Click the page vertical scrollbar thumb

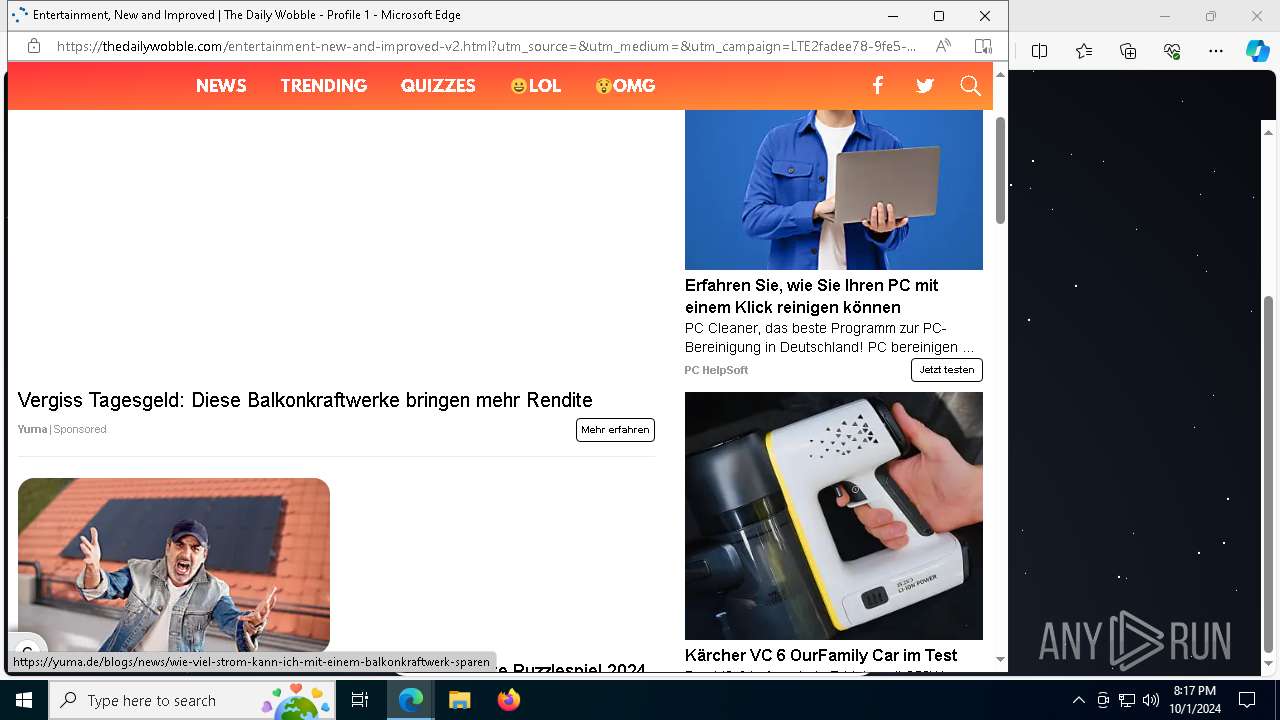(x=1000, y=170)
